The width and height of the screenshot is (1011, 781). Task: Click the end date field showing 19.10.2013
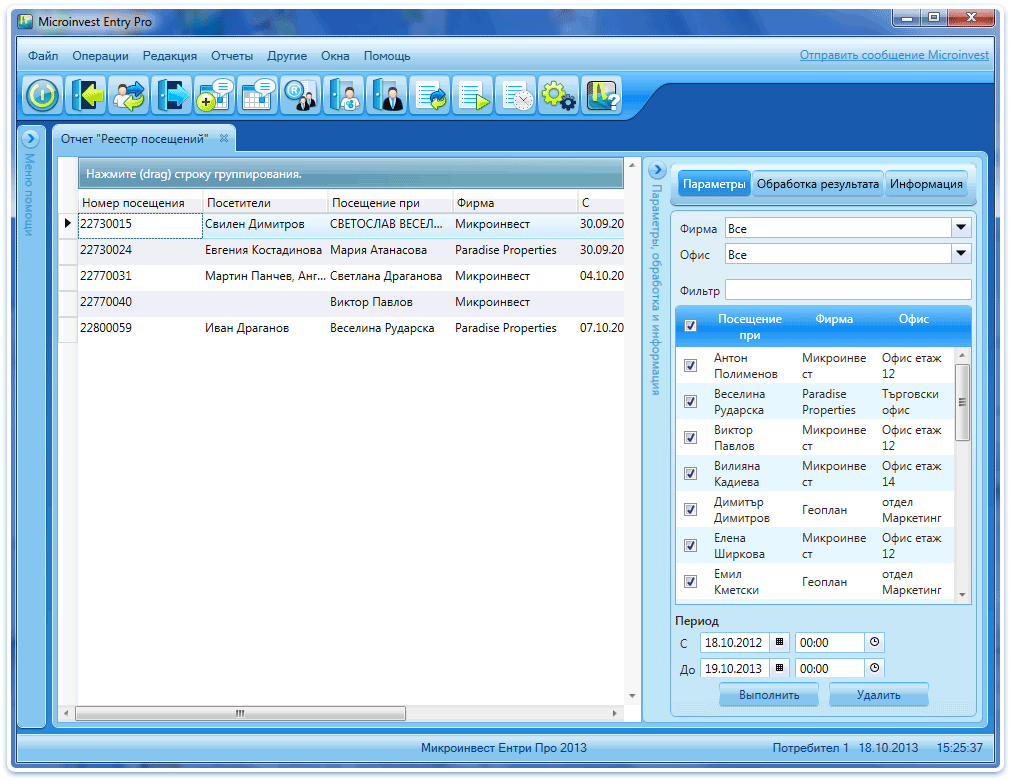pyautogui.click(x=734, y=668)
